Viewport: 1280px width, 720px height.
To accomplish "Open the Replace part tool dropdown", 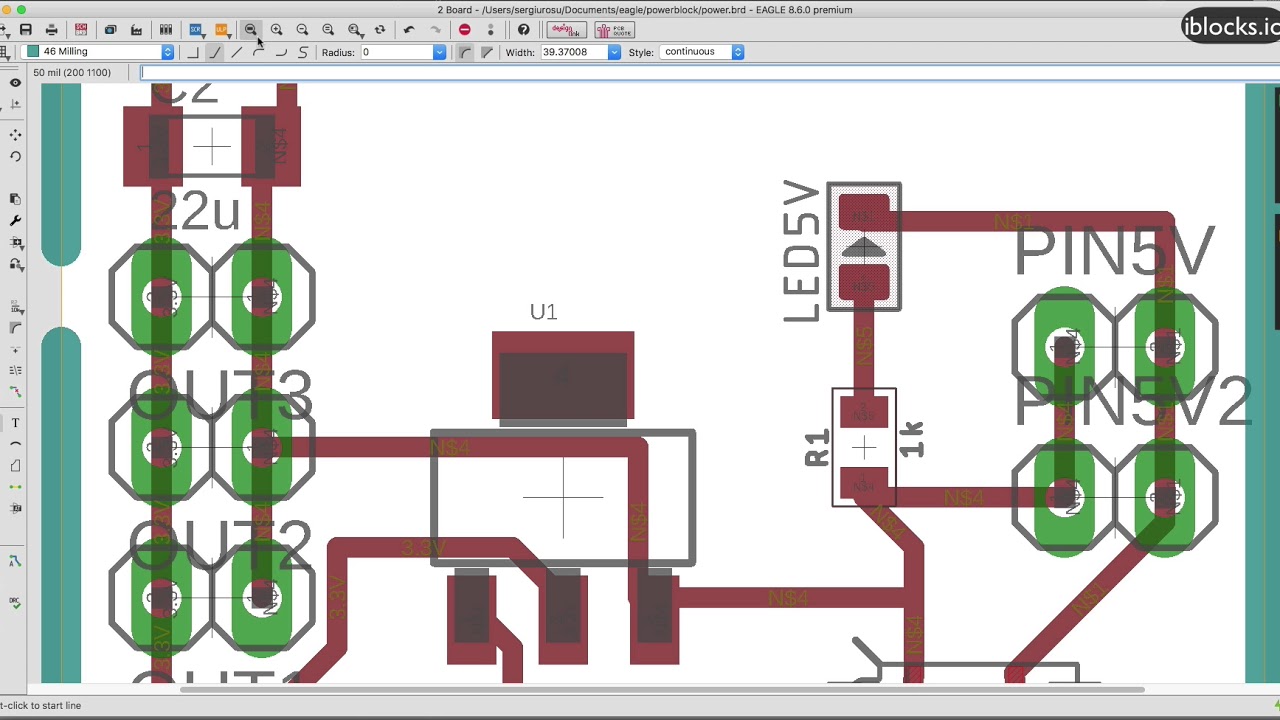I will pos(16,243).
